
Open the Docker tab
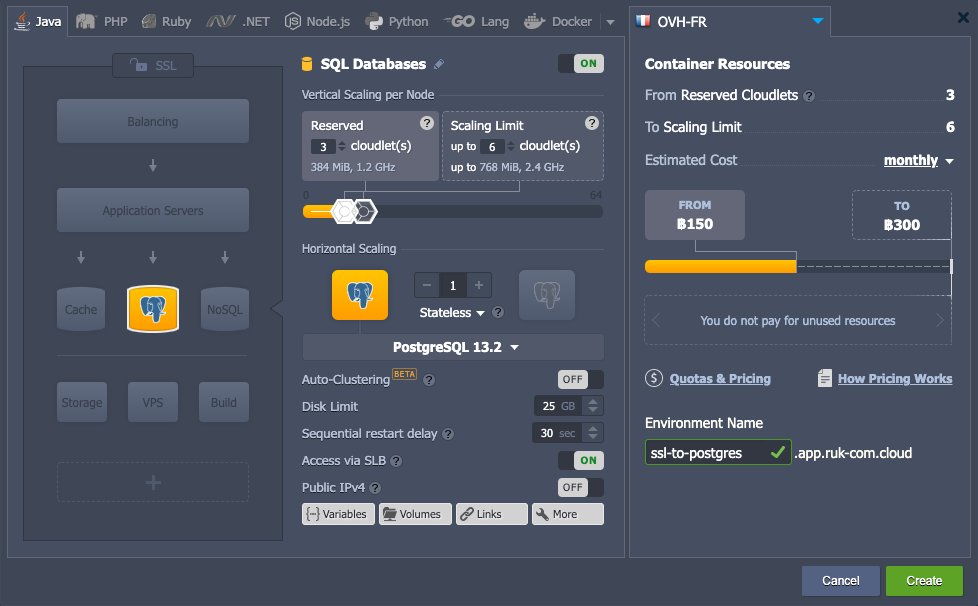(x=558, y=22)
